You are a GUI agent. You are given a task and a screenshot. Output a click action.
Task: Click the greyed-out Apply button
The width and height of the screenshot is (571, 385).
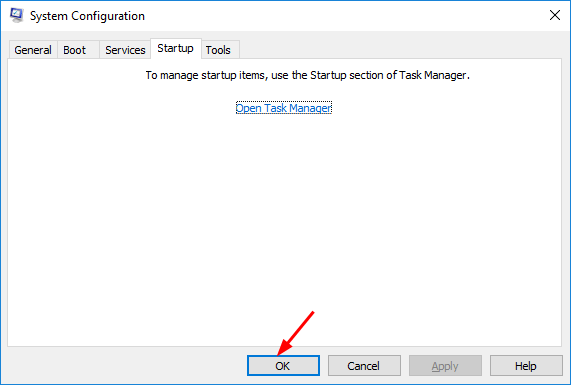445,366
